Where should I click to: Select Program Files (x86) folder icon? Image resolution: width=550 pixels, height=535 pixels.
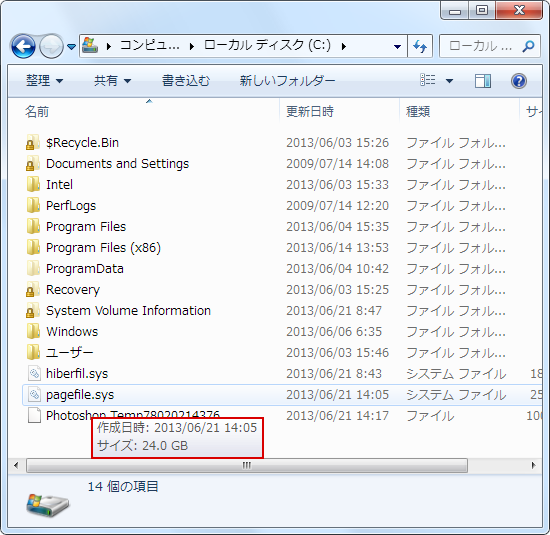(x=33, y=247)
